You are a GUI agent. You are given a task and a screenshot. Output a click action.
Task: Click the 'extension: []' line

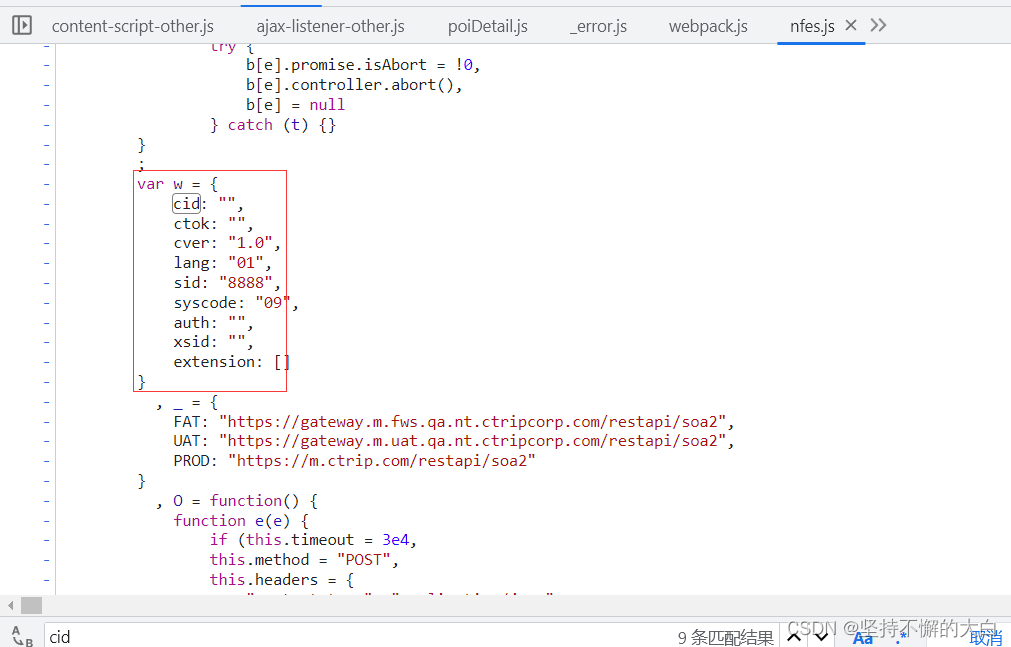pyautogui.click(x=231, y=362)
